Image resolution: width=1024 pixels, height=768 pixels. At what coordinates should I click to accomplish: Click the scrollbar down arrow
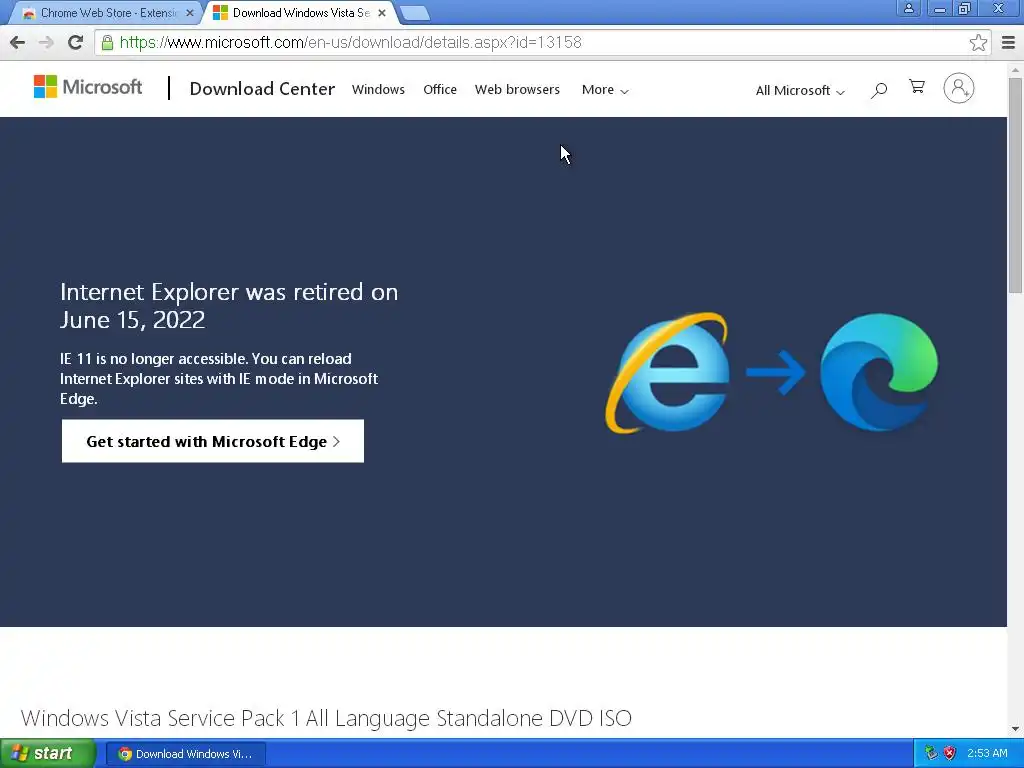point(1016,729)
